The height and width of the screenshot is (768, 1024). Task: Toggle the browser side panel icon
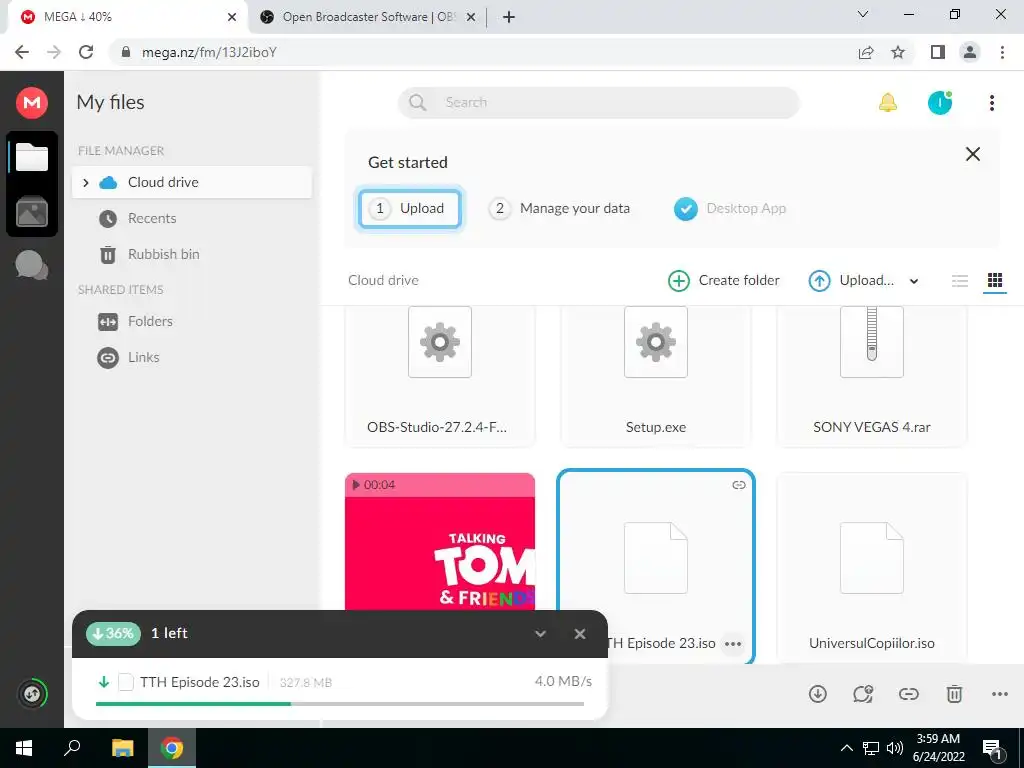click(938, 52)
